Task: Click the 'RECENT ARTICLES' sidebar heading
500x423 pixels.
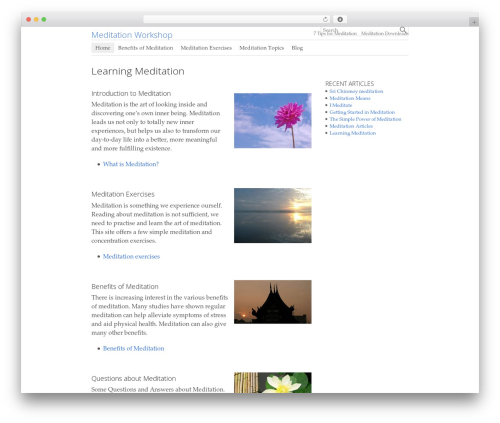Action: [x=350, y=84]
